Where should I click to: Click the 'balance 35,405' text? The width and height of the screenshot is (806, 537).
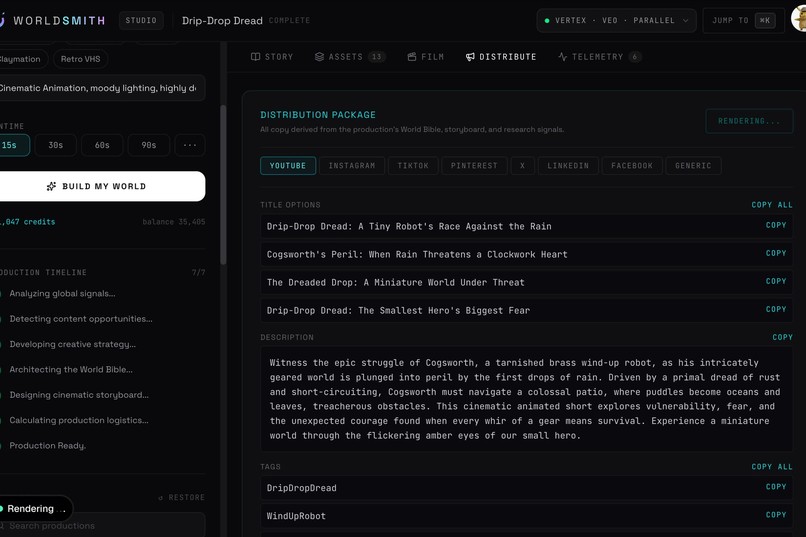(x=174, y=222)
